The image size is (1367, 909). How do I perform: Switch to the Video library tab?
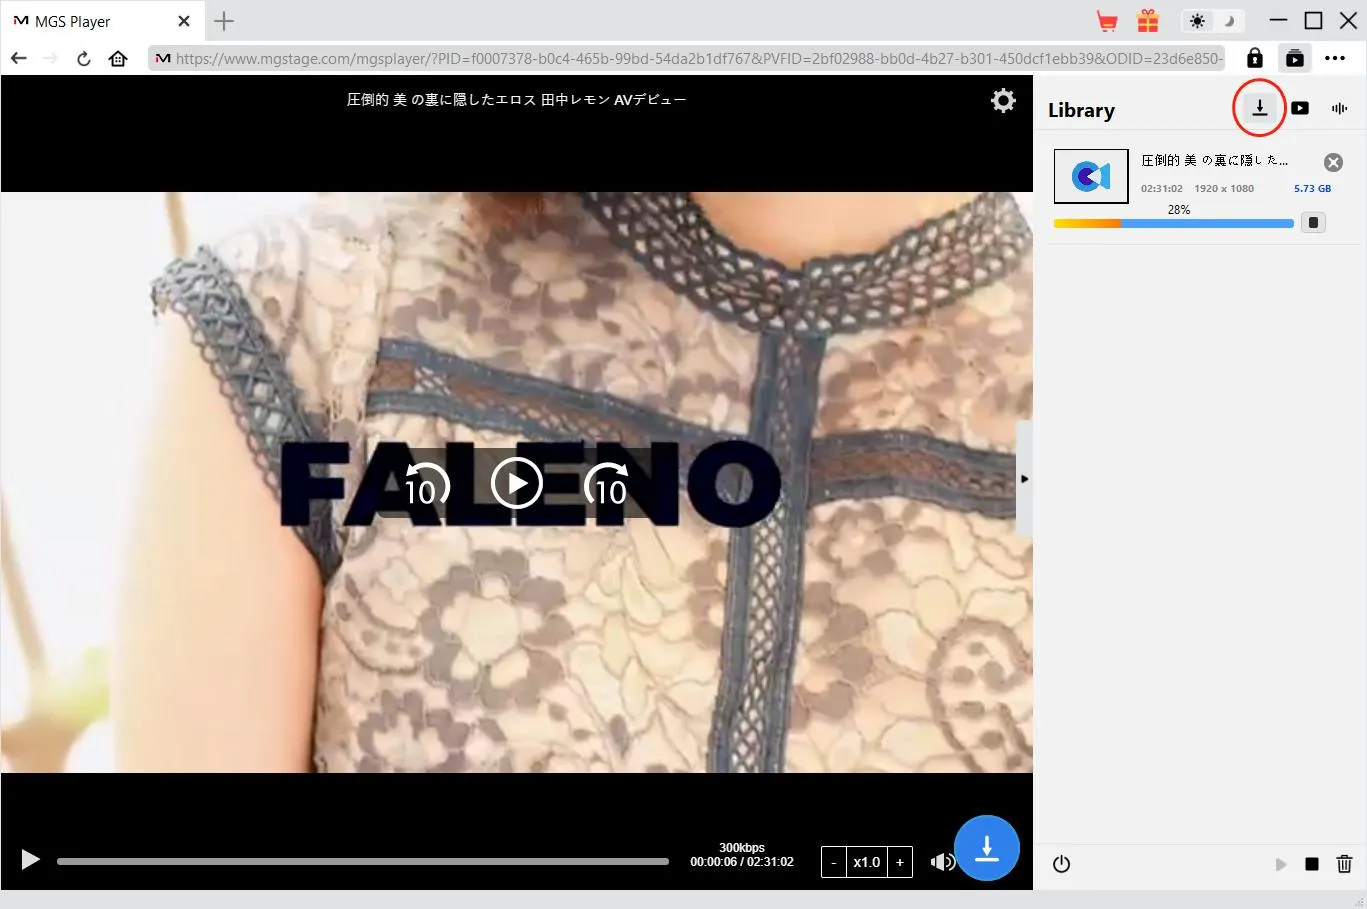1299,108
